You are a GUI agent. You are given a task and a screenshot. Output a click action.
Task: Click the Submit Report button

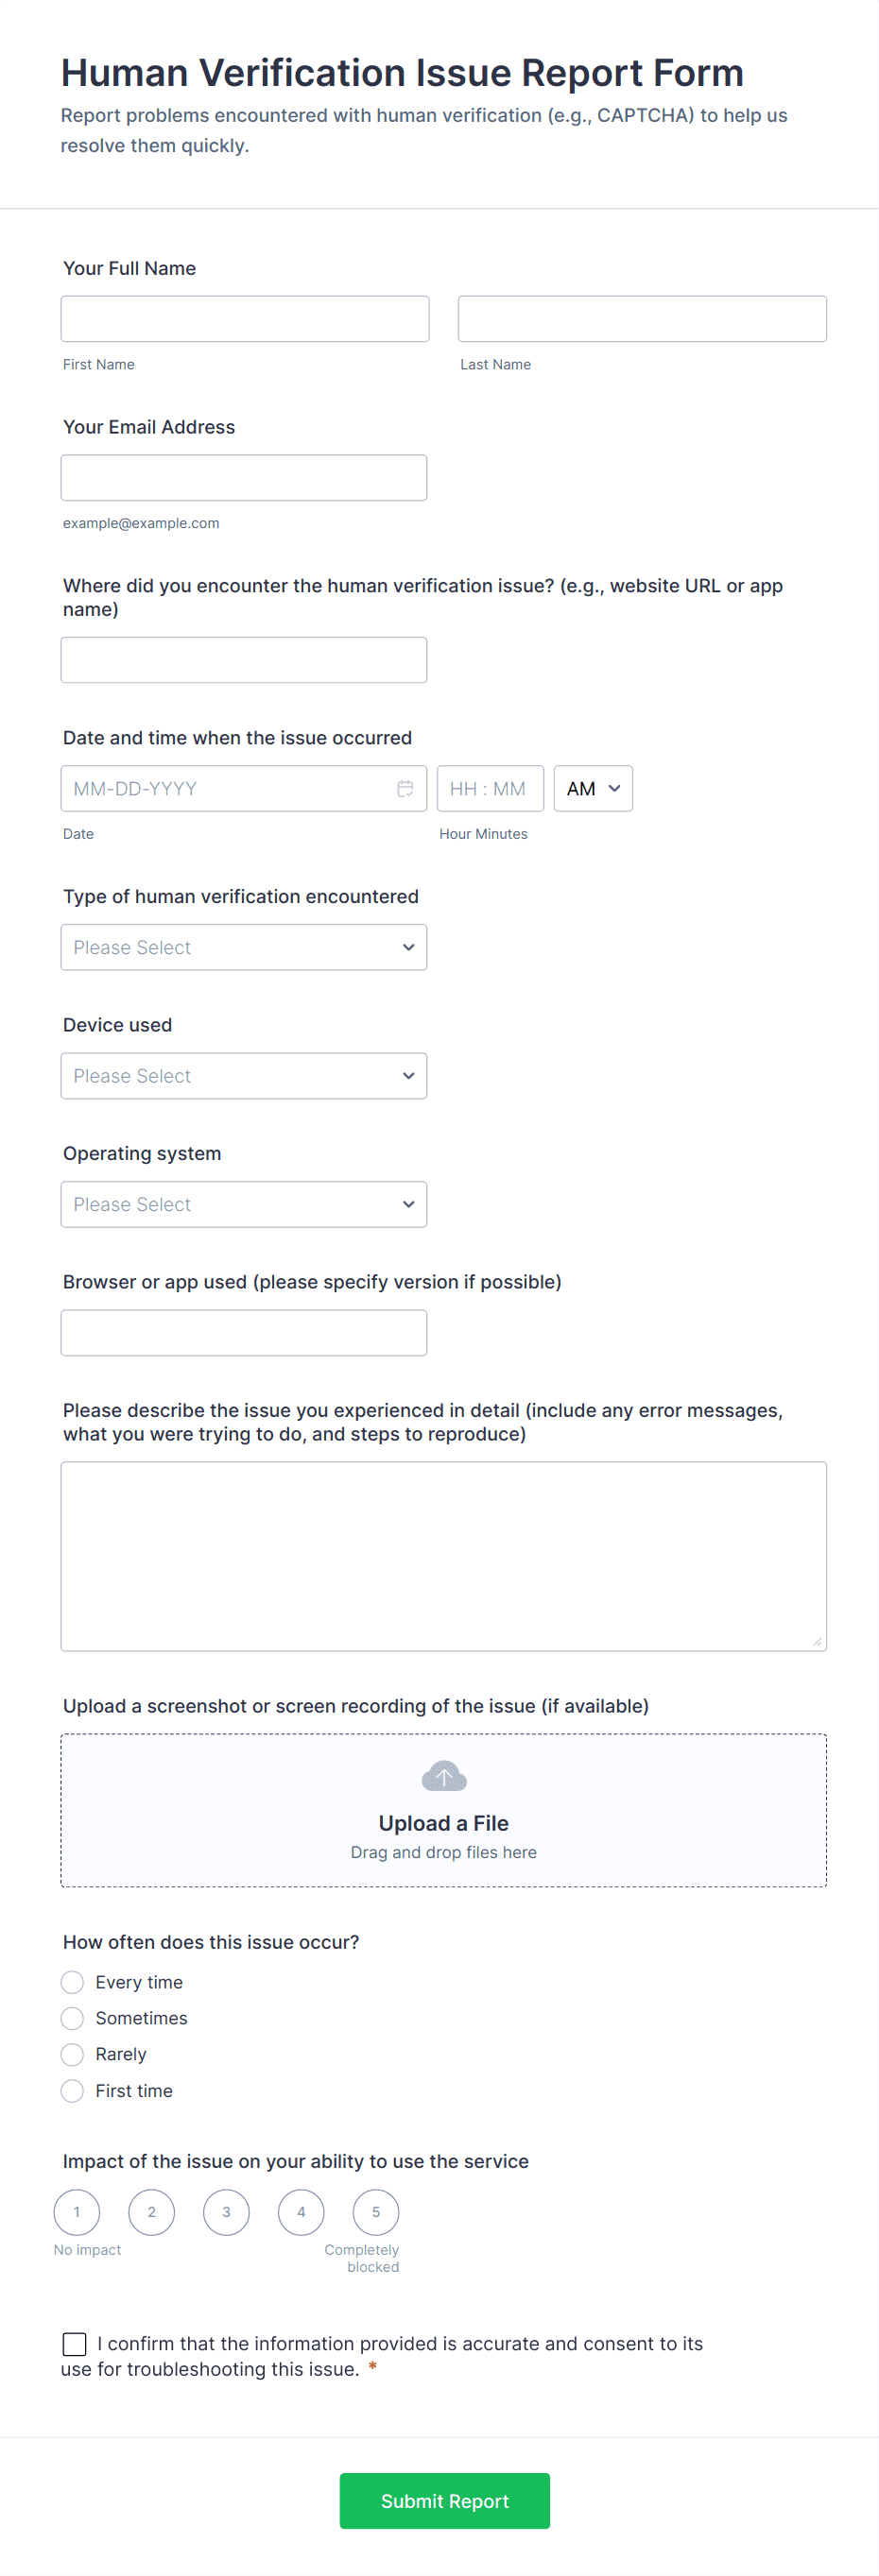(x=444, y=2501)
